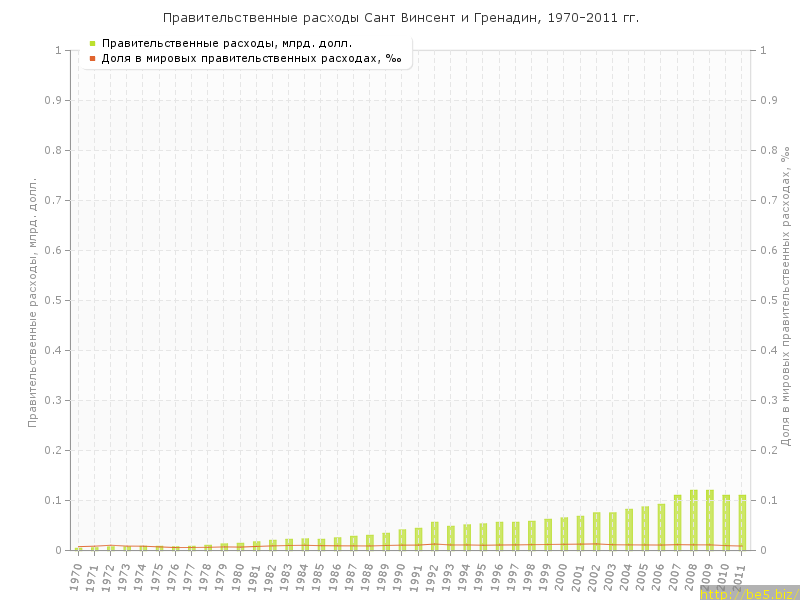Click the 2011 label on the x-axis

click(x=741, y=576)
